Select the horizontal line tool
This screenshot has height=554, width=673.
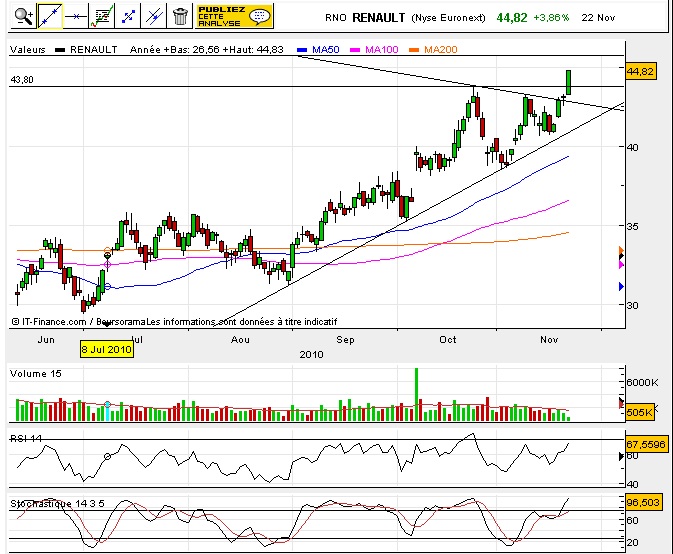pyautogui.click(x=76, y=17)
